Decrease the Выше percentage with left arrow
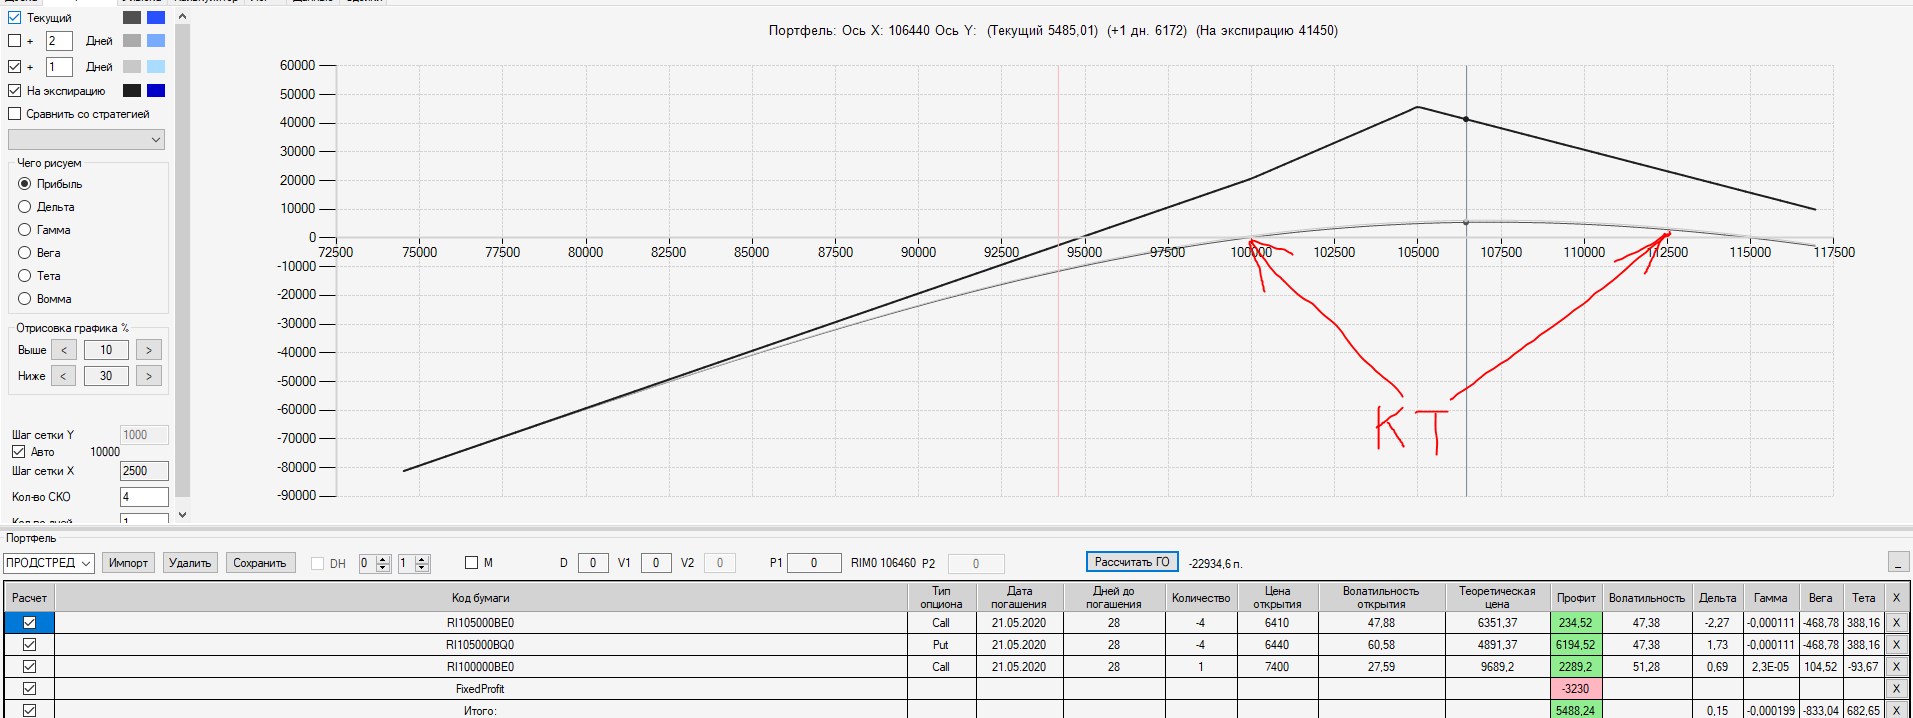This screenshot has width=1913, height=718. [x=63, y=350]
